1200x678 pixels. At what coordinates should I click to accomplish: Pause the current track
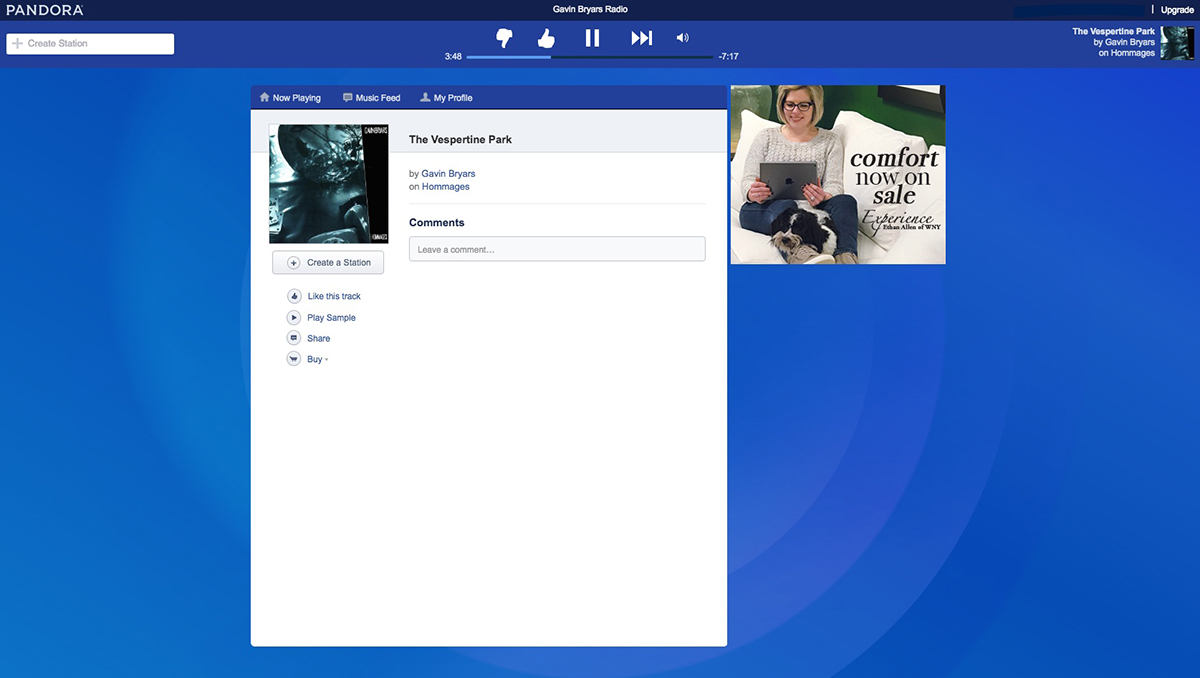[592, 38]
